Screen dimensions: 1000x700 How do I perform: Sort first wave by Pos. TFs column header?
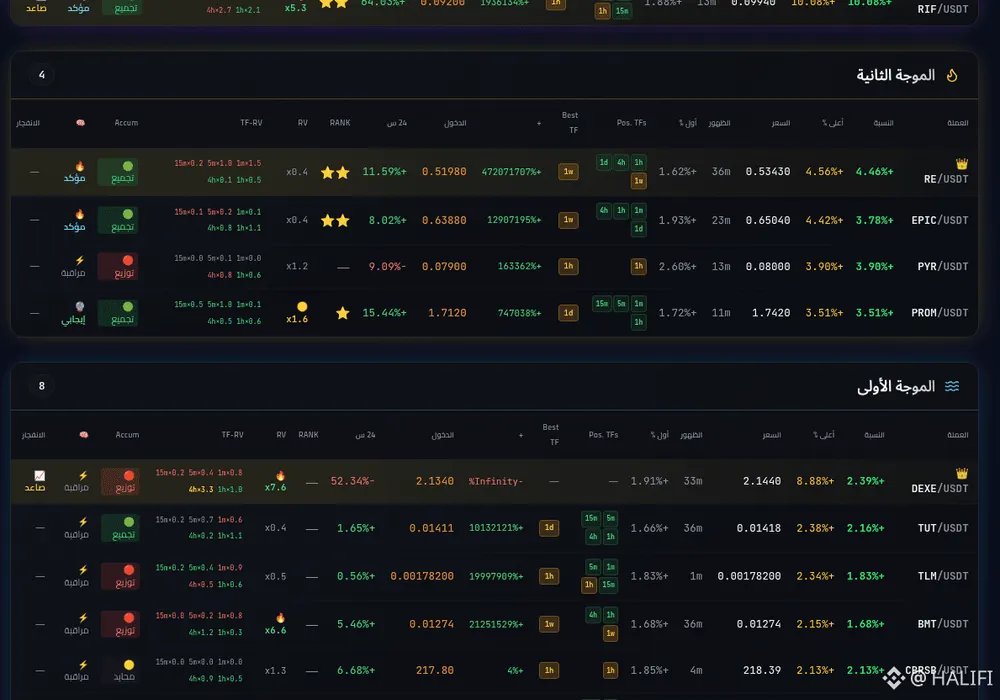(603, 435)
